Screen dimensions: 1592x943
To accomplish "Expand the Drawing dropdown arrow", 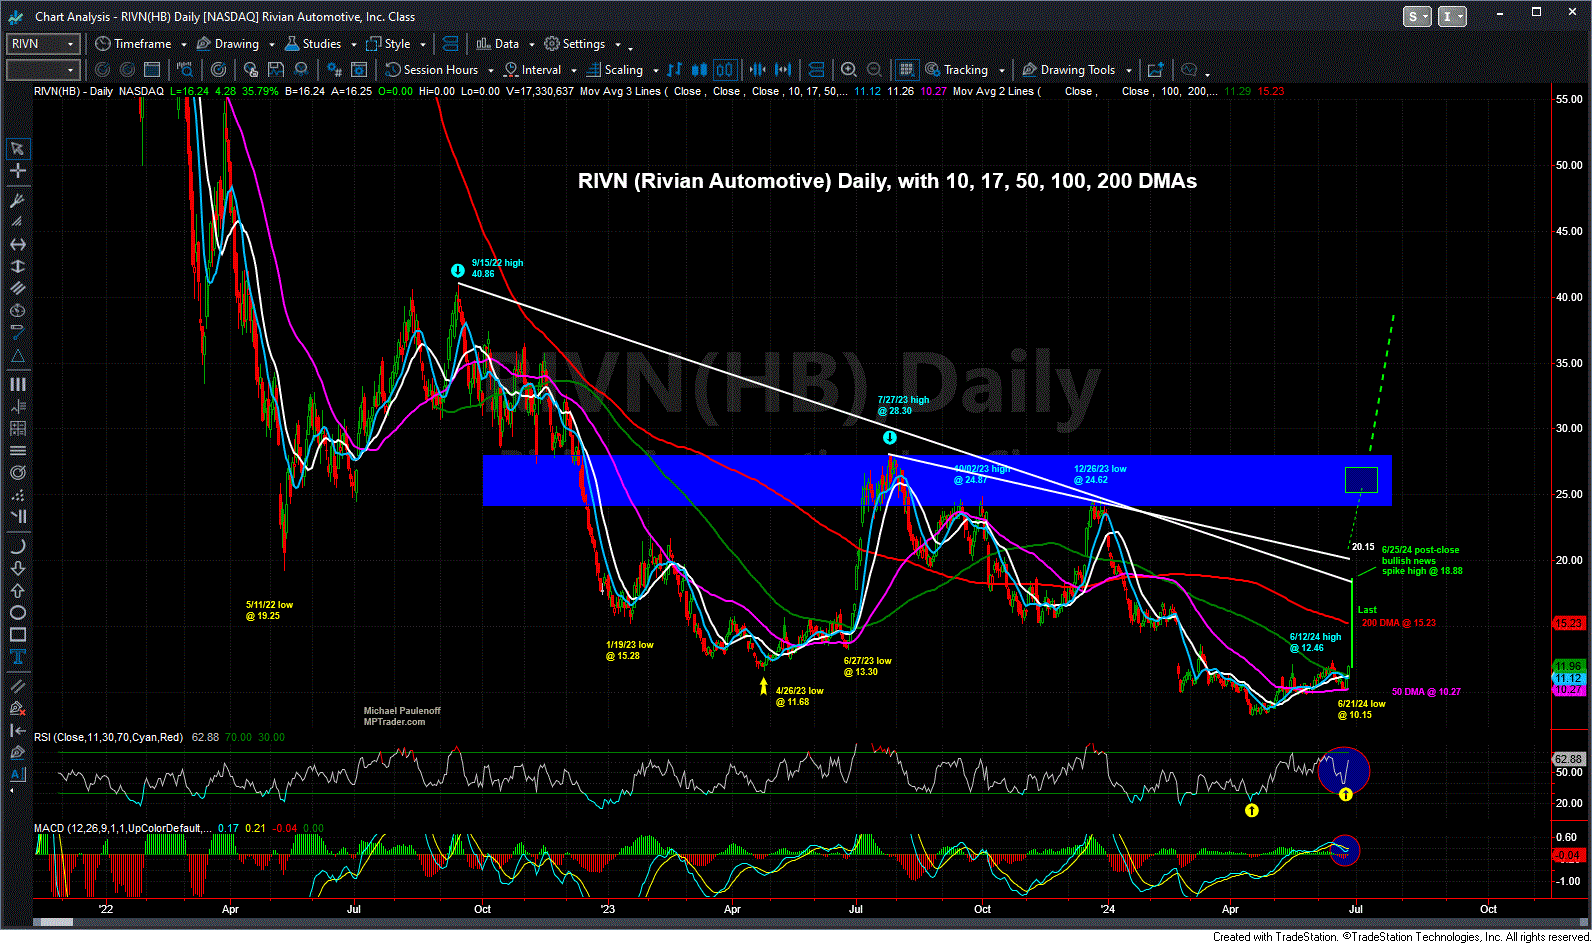I will point(271,45).
